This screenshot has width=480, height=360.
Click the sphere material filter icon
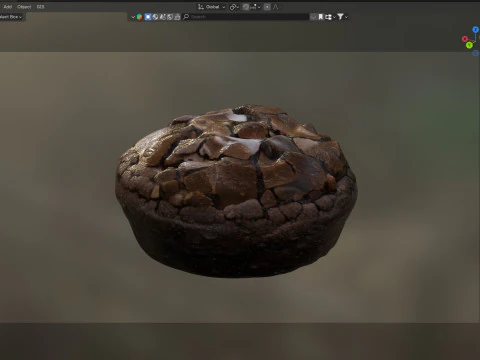(155, 17)
